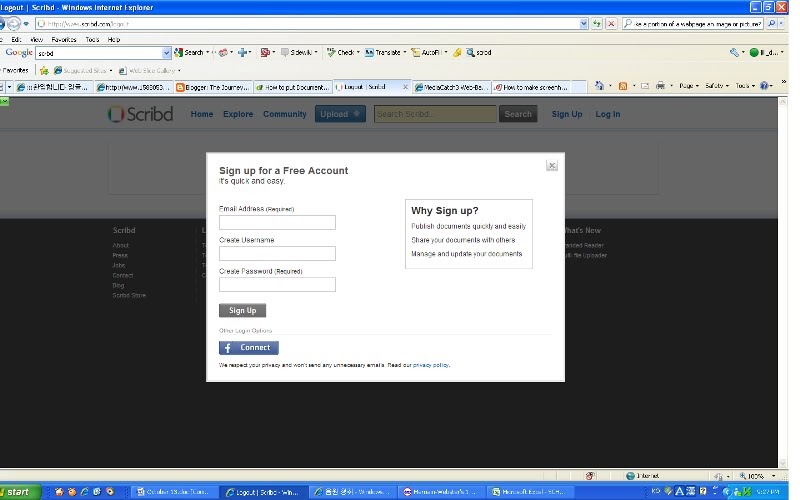Open the Help menu
Viewport: 800px width, 500px height.
point(114,39)
